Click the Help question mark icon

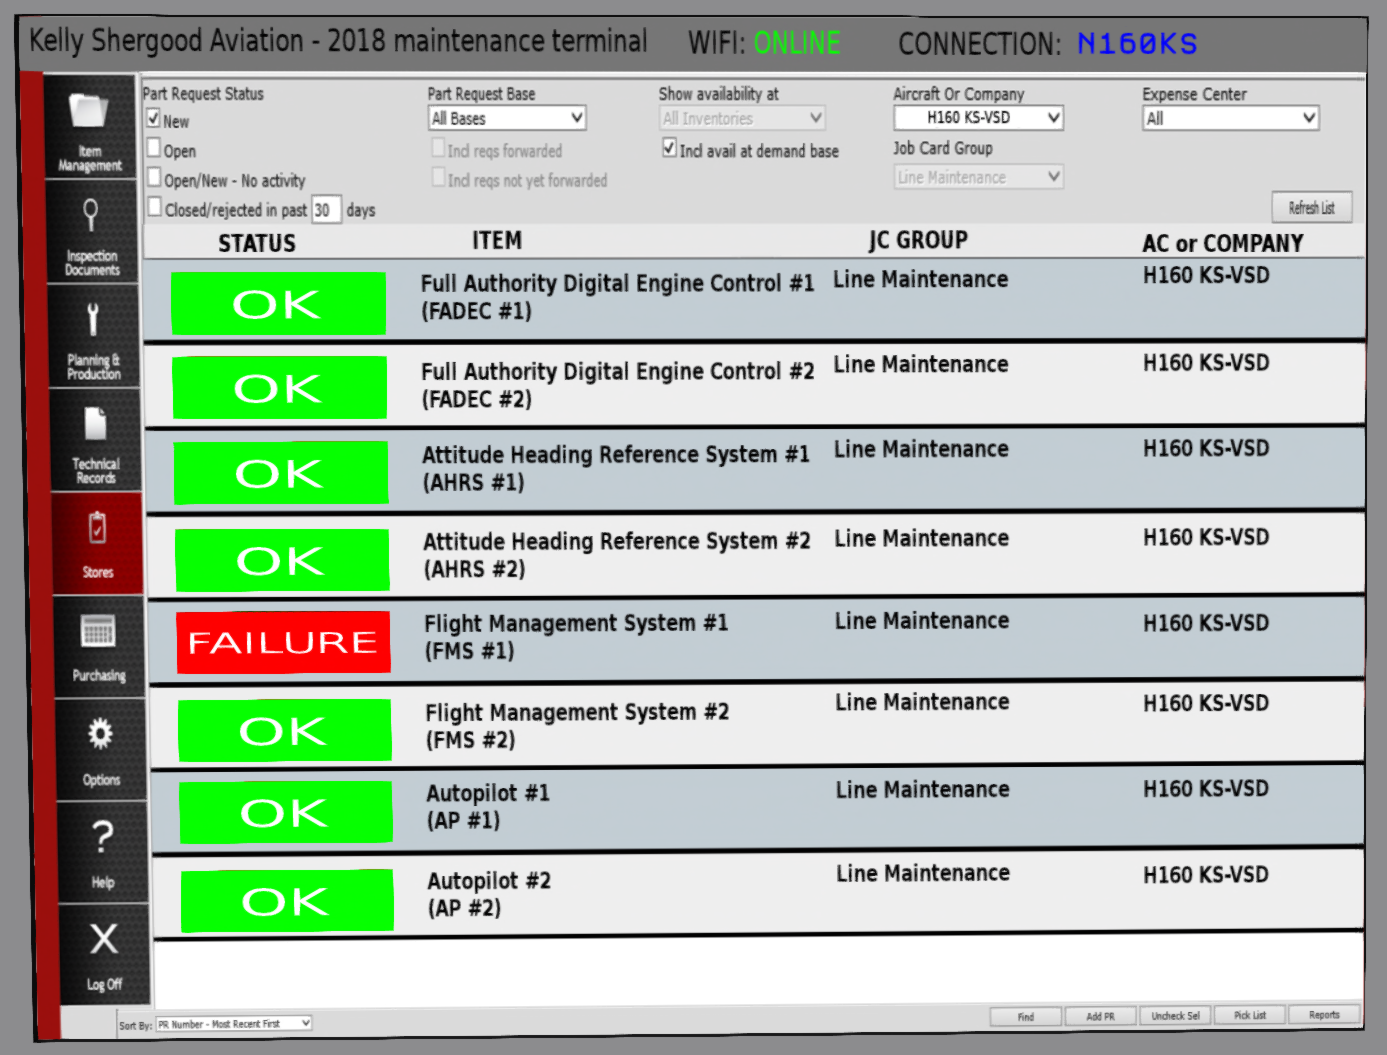pyautogui.click(x=102, y=837)
